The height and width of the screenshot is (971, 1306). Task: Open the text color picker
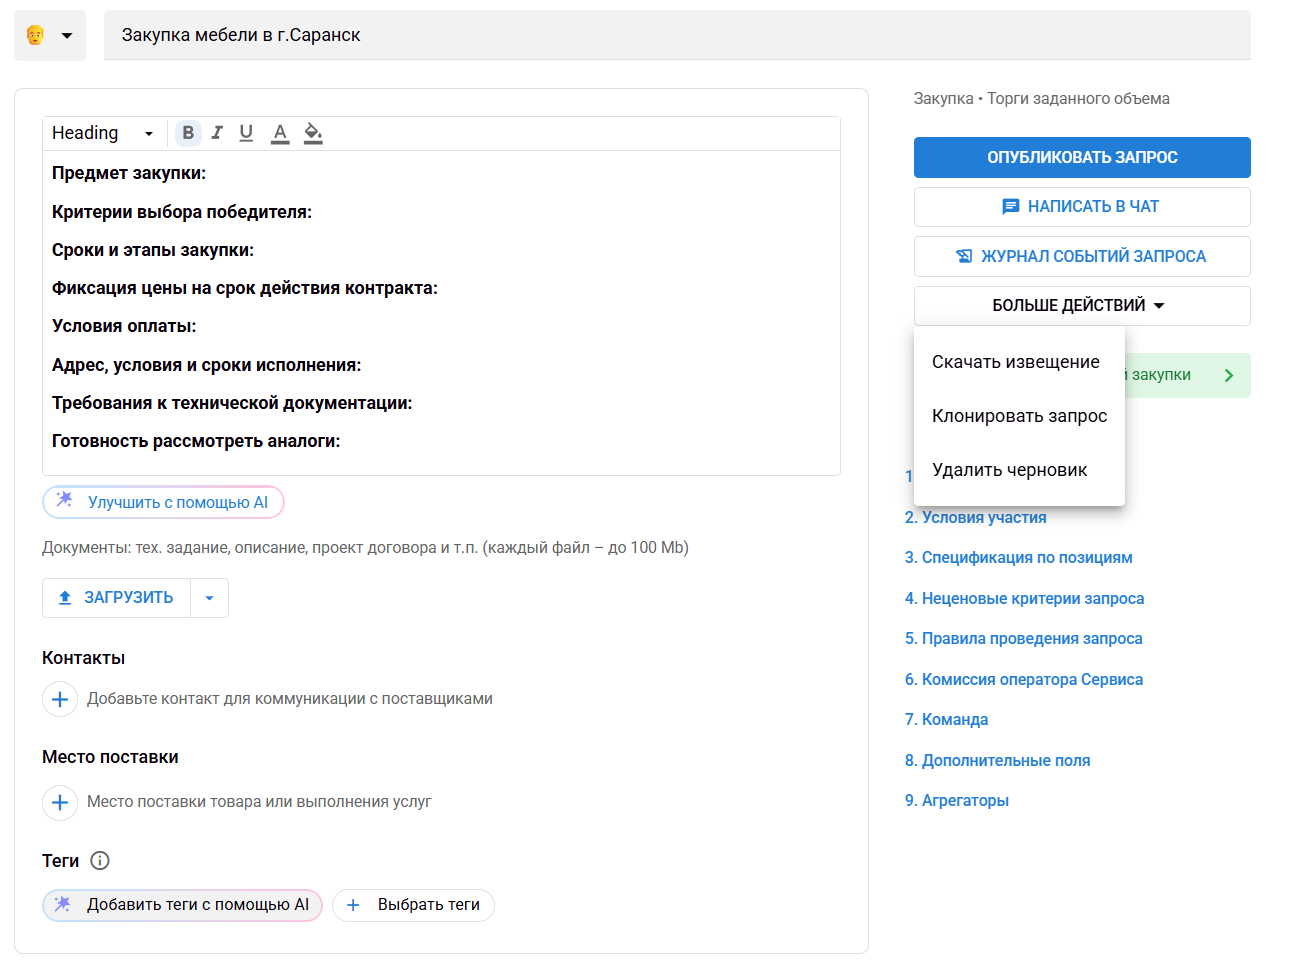coord(280,133)
